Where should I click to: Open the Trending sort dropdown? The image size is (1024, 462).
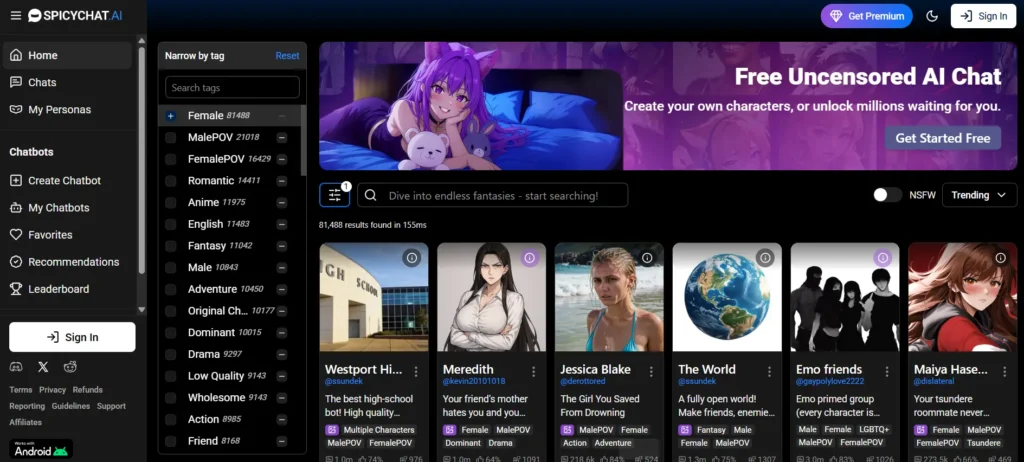[979, 195]
